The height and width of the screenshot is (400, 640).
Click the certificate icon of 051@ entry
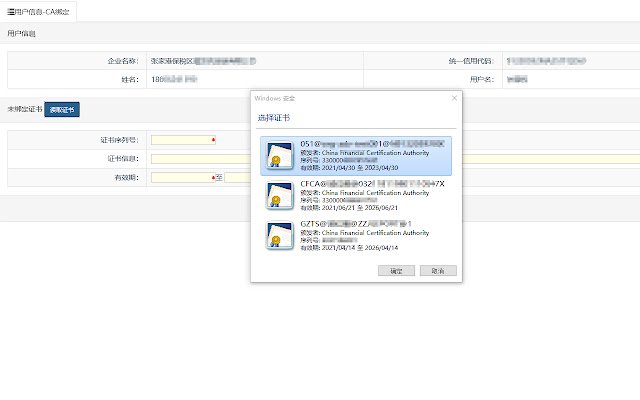(280, 156)
